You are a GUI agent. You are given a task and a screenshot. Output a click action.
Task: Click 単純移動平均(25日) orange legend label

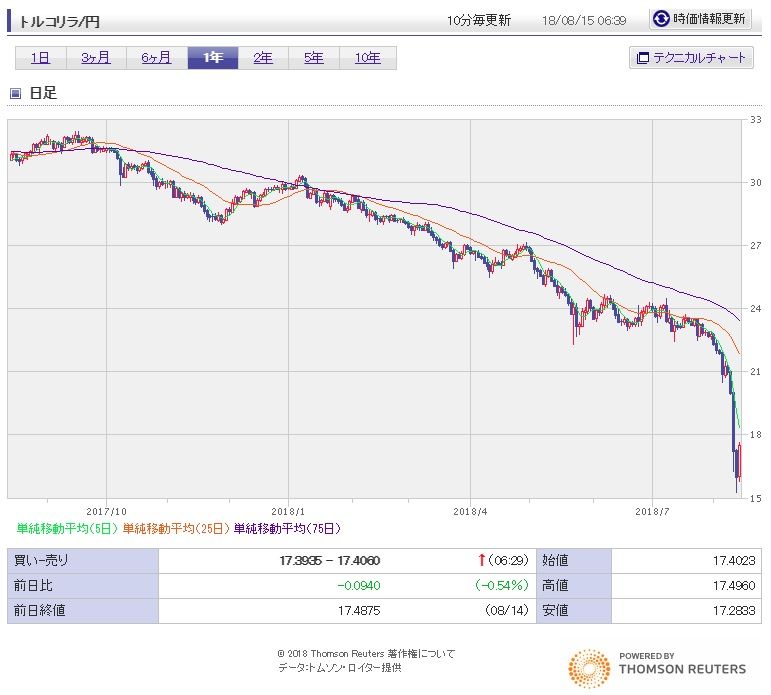pos(176,528)
